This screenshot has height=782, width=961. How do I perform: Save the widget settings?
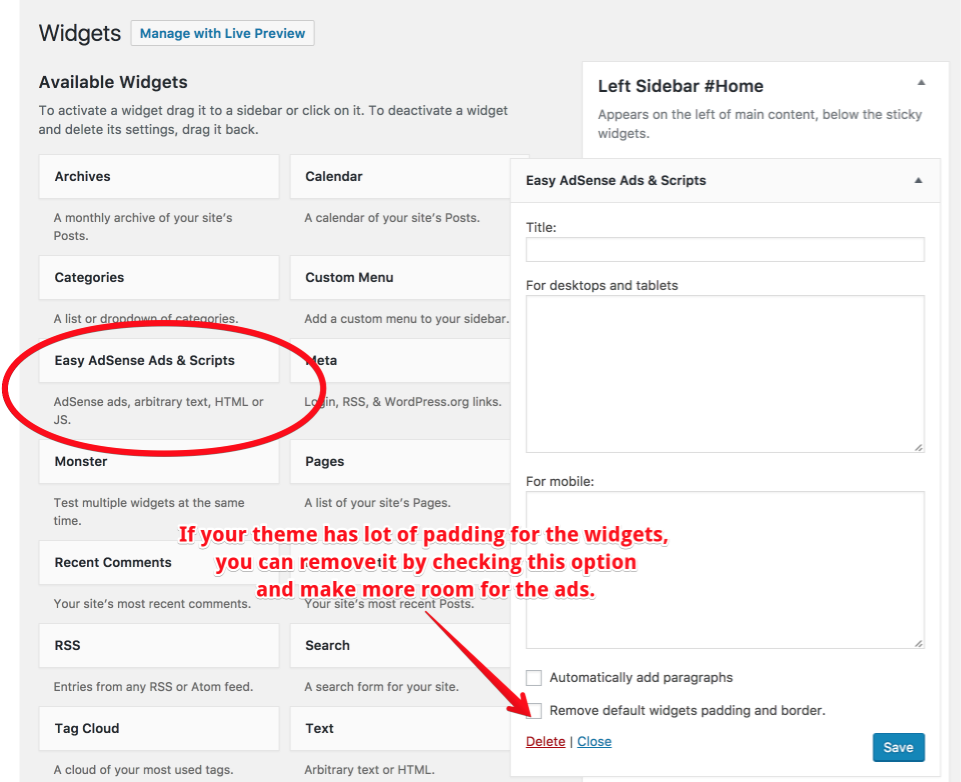(897, 747)
